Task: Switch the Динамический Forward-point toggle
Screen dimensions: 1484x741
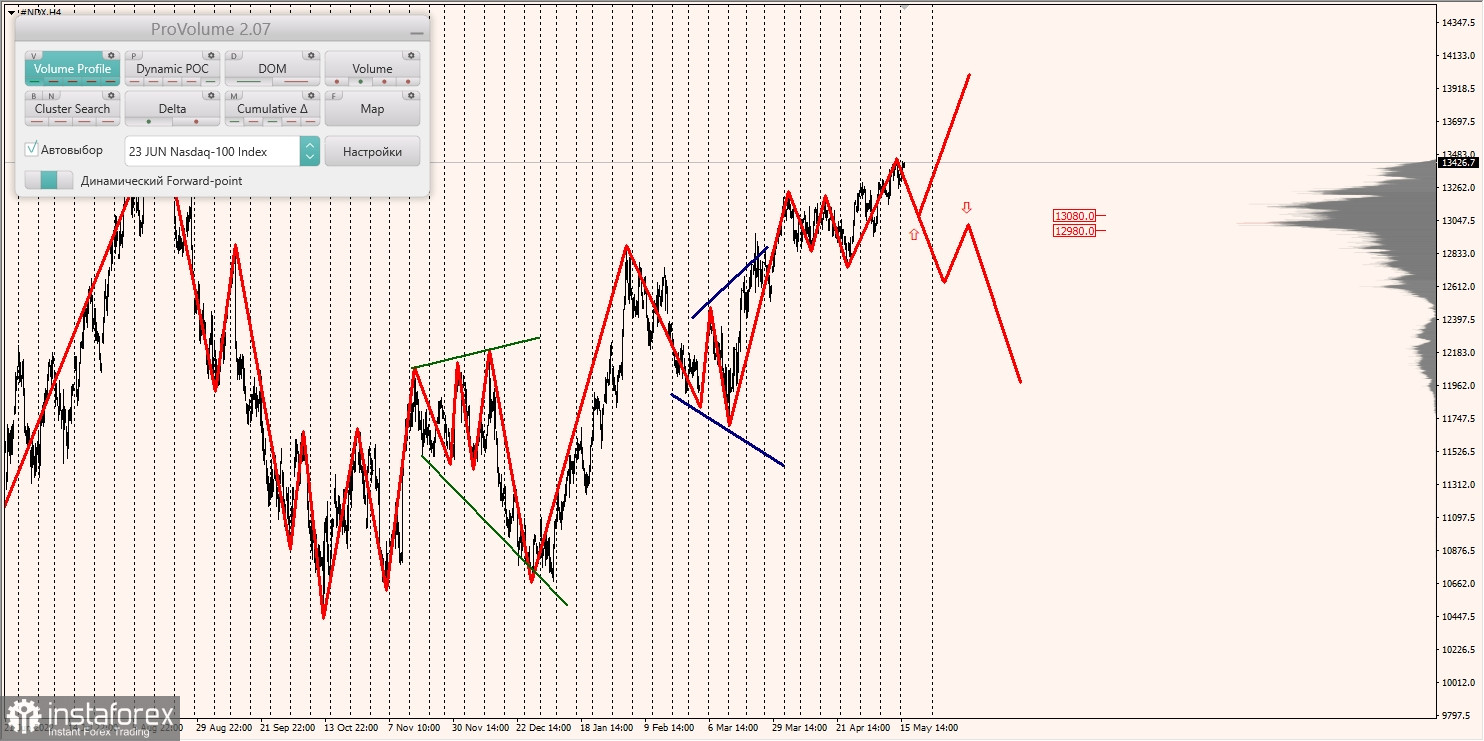Action: click(x=49, y=180)
